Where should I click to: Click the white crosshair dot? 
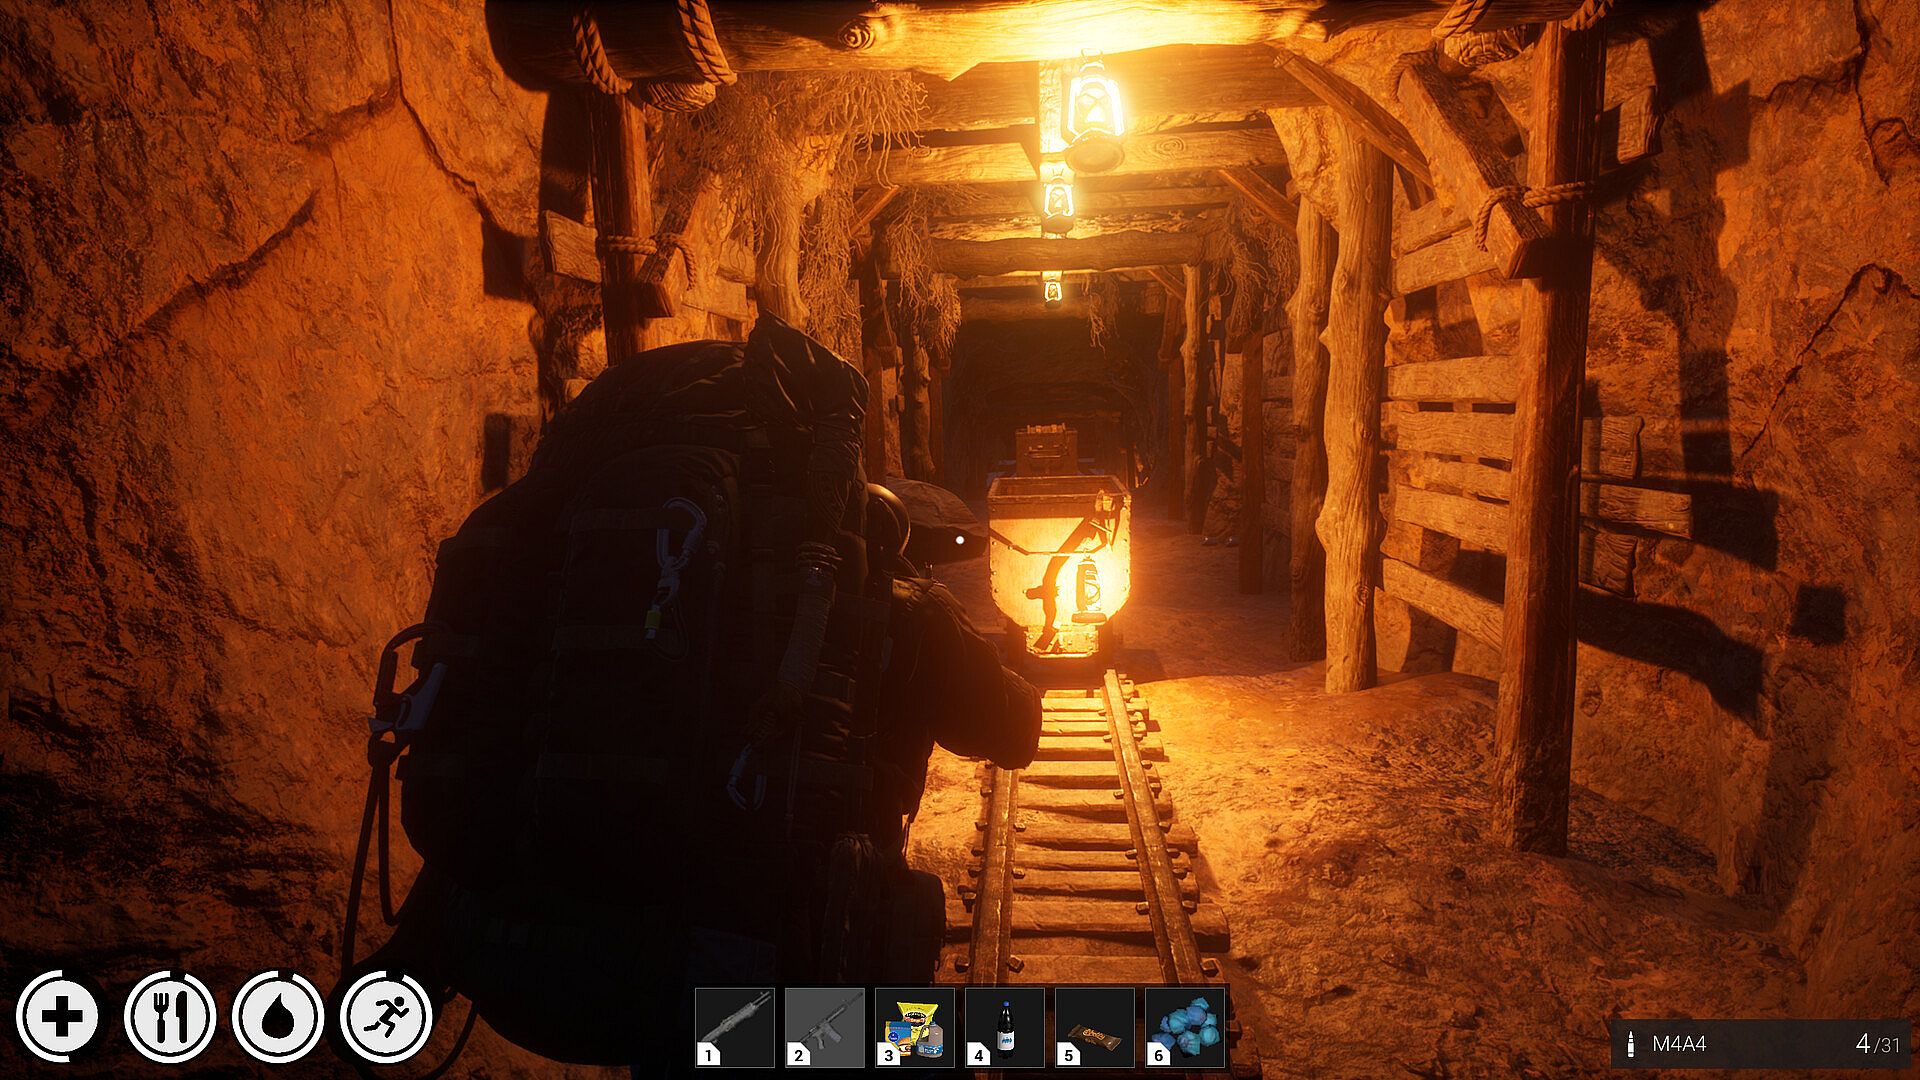pyautogui.click(x=960, y=540)
